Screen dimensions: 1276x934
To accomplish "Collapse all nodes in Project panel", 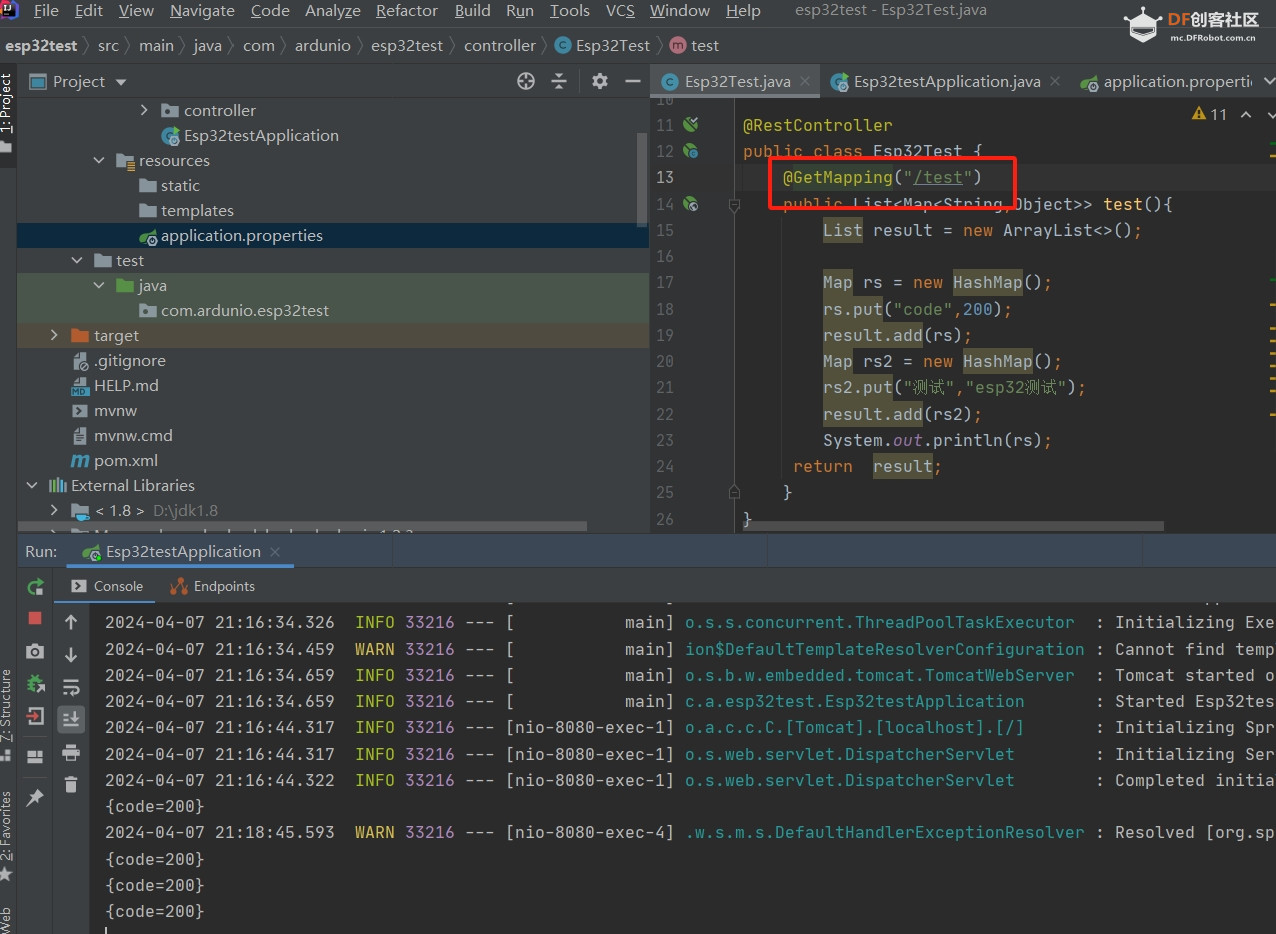I will pyautogui.click(x=559, y=81).
